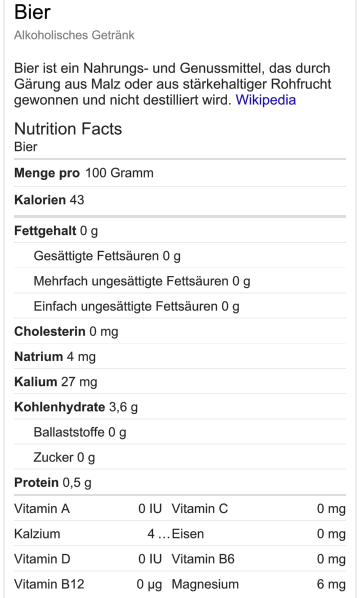Click the Kalium 27 mg row
The height and width of the screenshot is (598, 360).
click(x=180, y=382)
